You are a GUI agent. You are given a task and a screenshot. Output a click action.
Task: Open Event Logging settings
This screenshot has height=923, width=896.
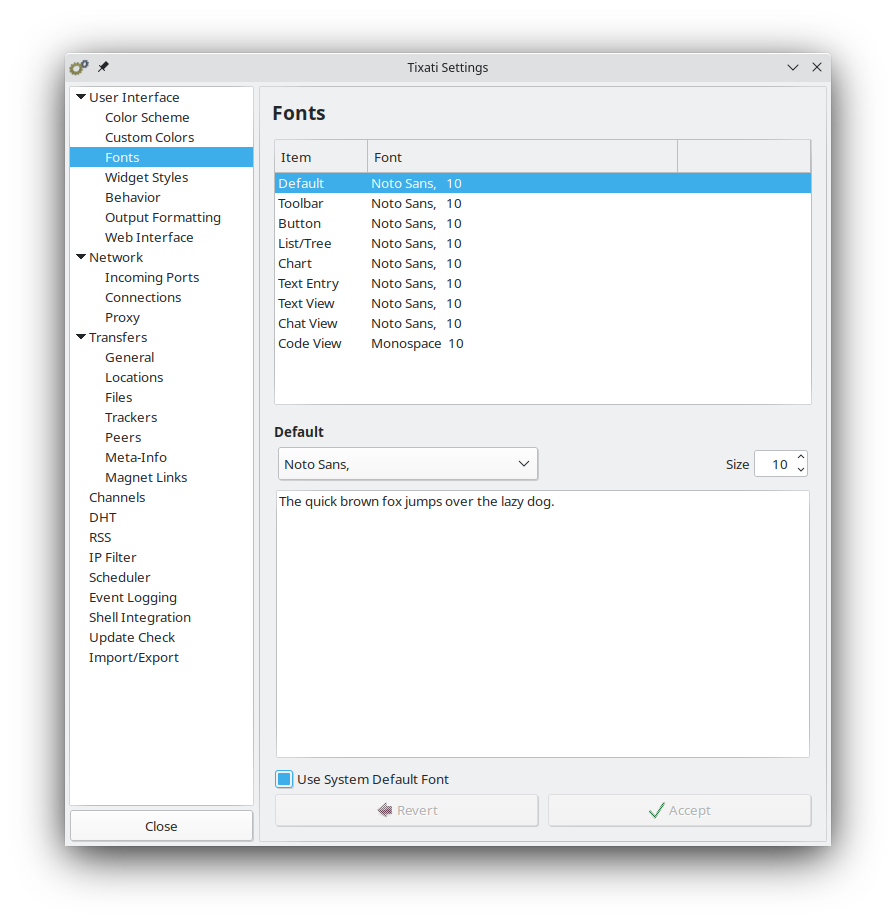point(133,597)
